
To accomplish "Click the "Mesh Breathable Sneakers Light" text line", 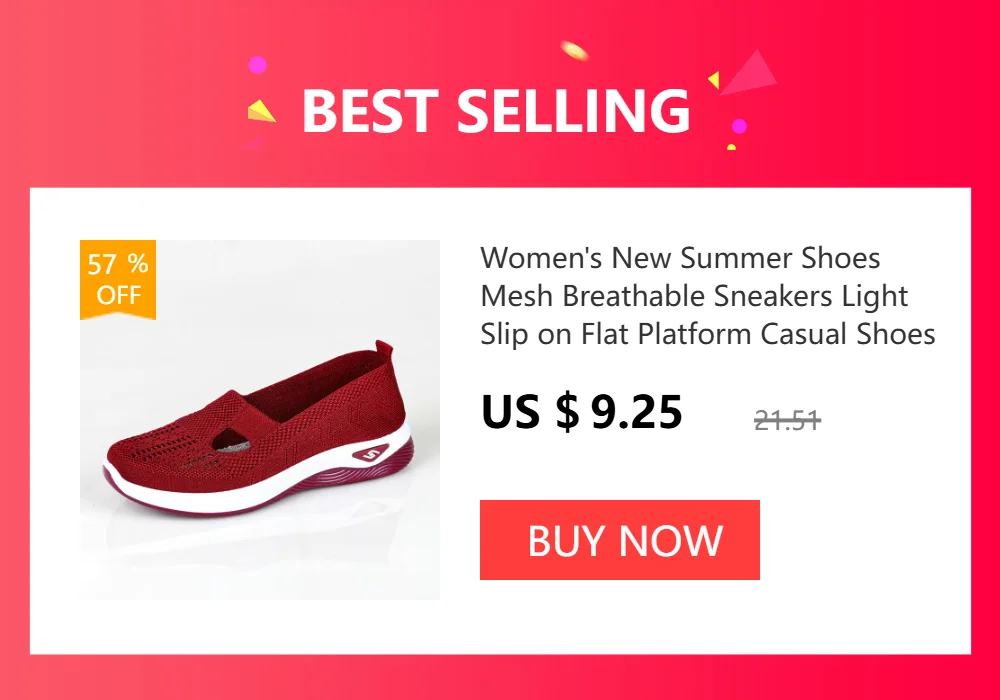I will [x=694, y=296].
